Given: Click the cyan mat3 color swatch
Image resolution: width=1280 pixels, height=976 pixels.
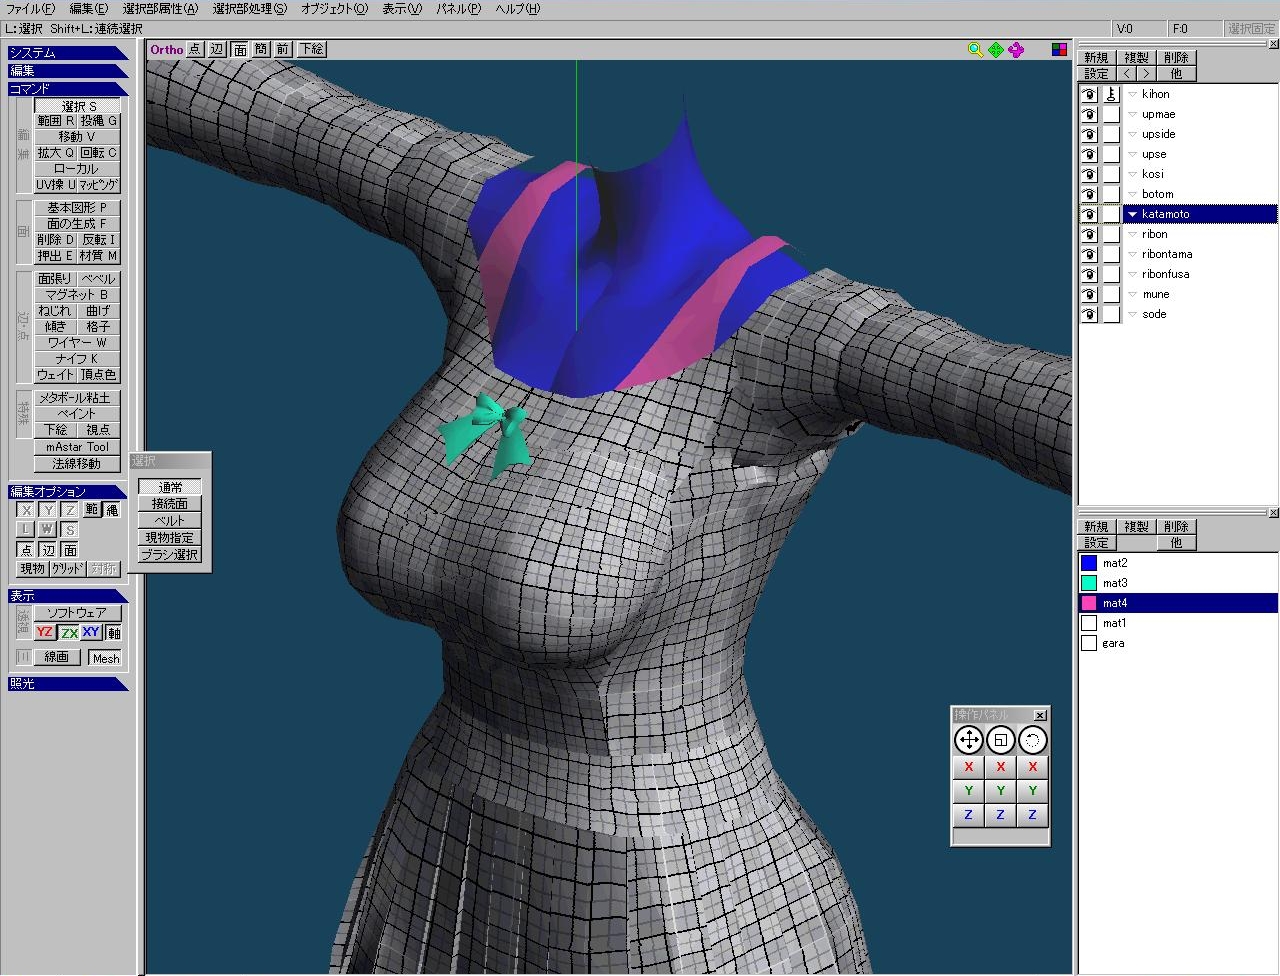Looking at the screenshot, I should point(1089,583).
